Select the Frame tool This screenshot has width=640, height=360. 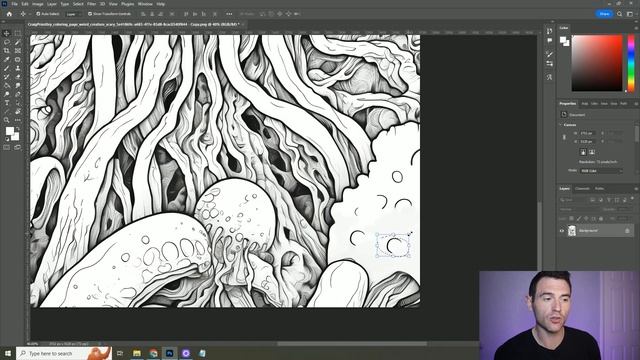[x=18, y=51]
